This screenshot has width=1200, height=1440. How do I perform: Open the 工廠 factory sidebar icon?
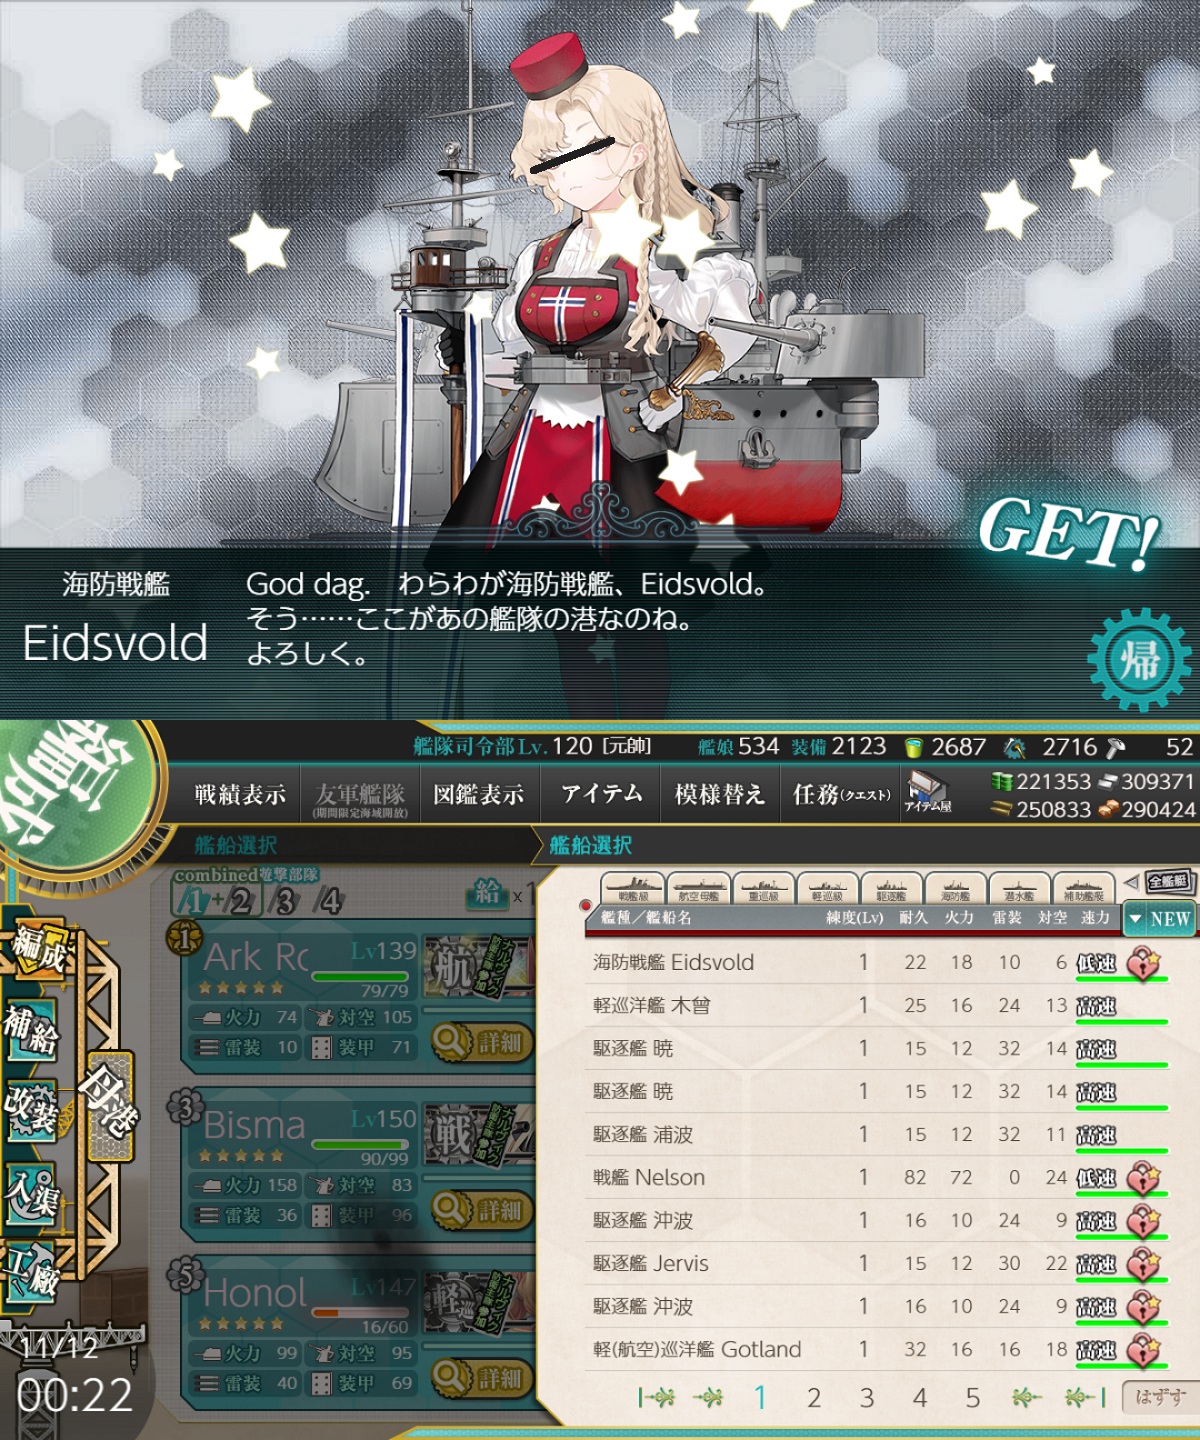31,1271
